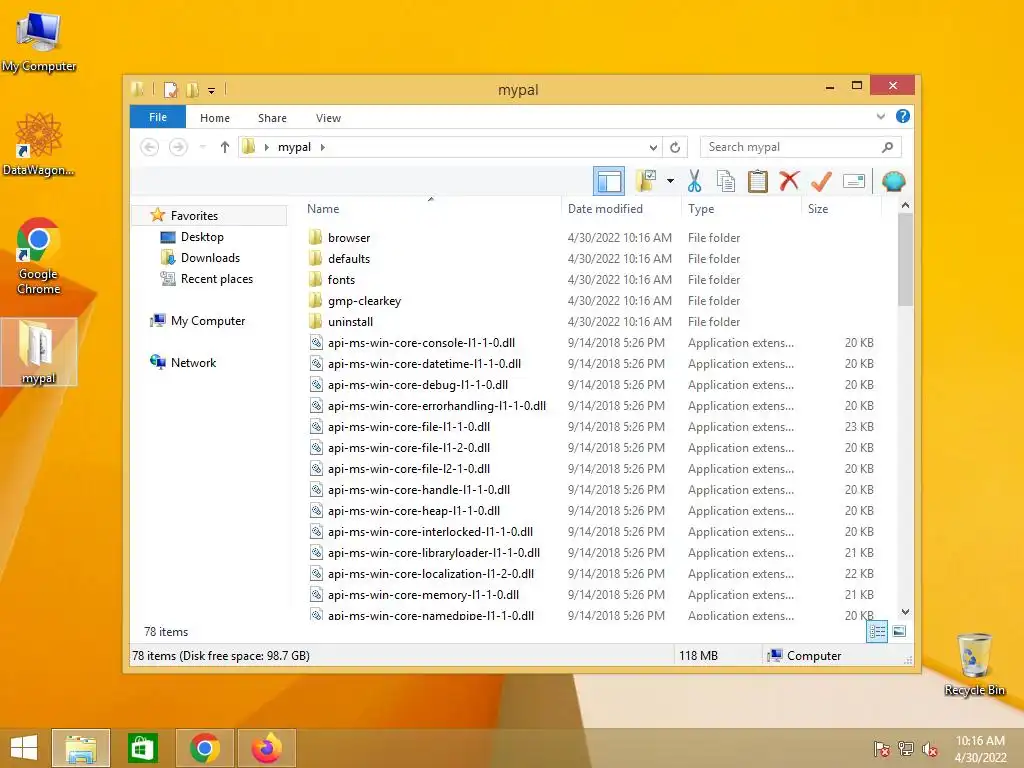
Task: Click the Rename icon in the toolbar
Action: (854, 181)
